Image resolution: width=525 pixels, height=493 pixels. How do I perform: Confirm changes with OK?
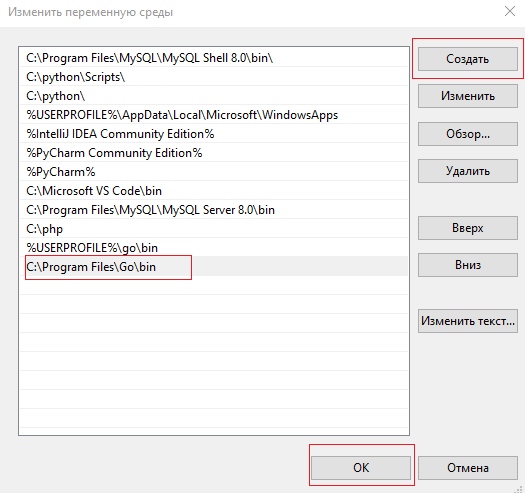[x=361, y=468]
